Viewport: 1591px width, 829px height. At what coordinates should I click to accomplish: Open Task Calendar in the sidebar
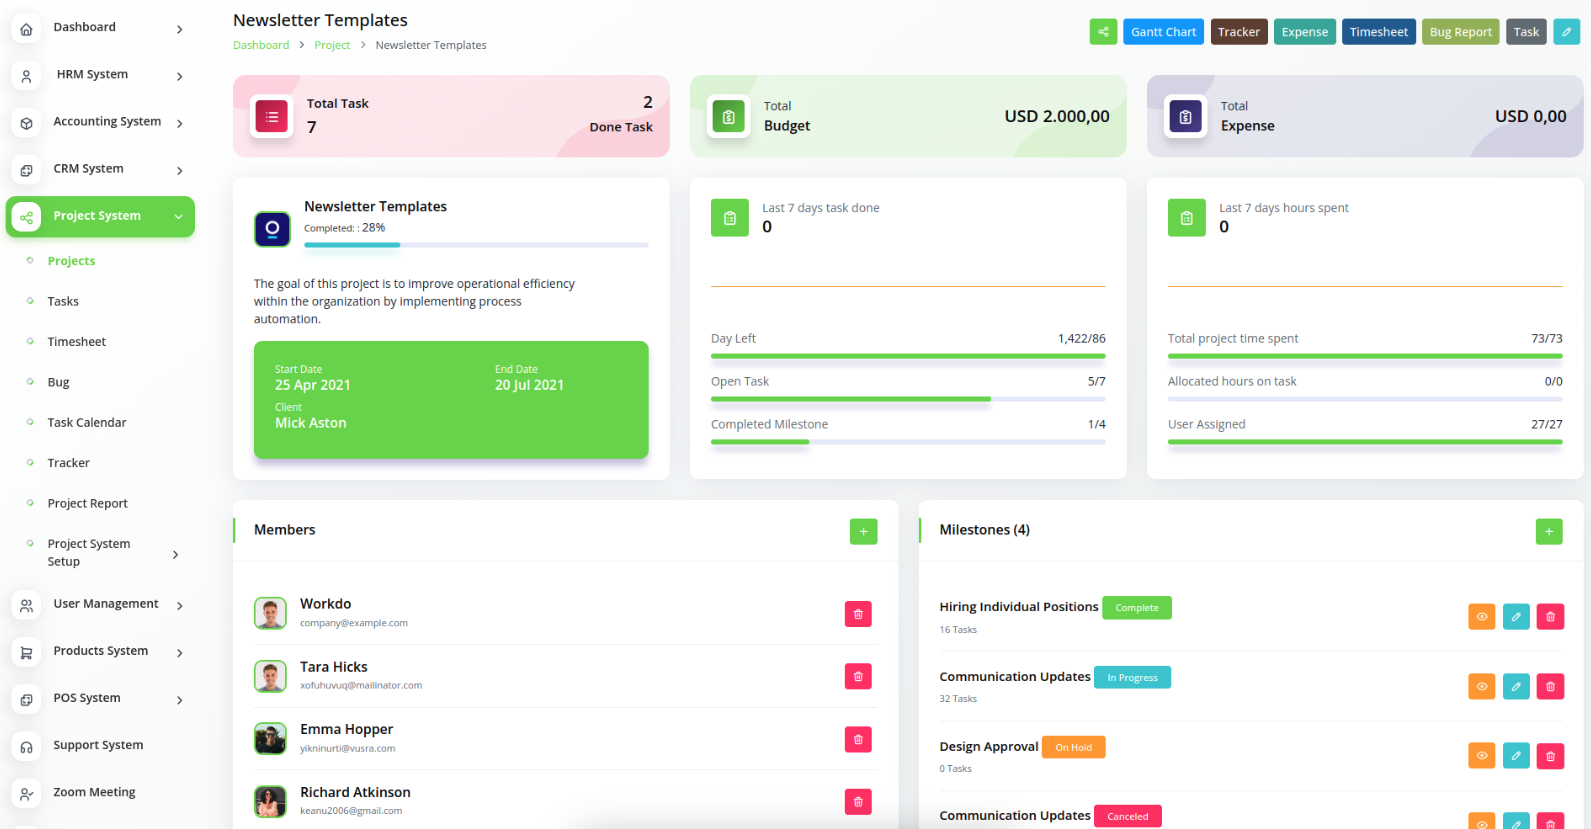[87, 423]
